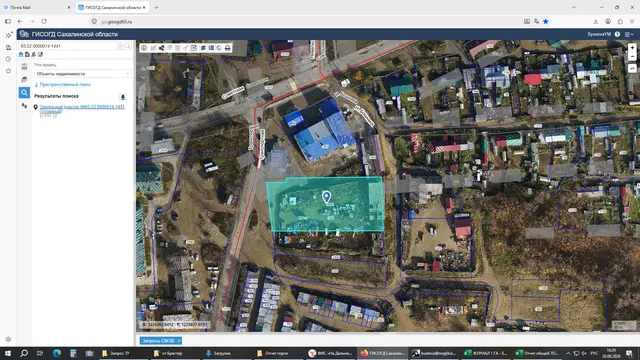This screenshot has height=360, width=640.
Task: Open the route/footprints panel icon in sidebar
Action: [x=24, y=106]
